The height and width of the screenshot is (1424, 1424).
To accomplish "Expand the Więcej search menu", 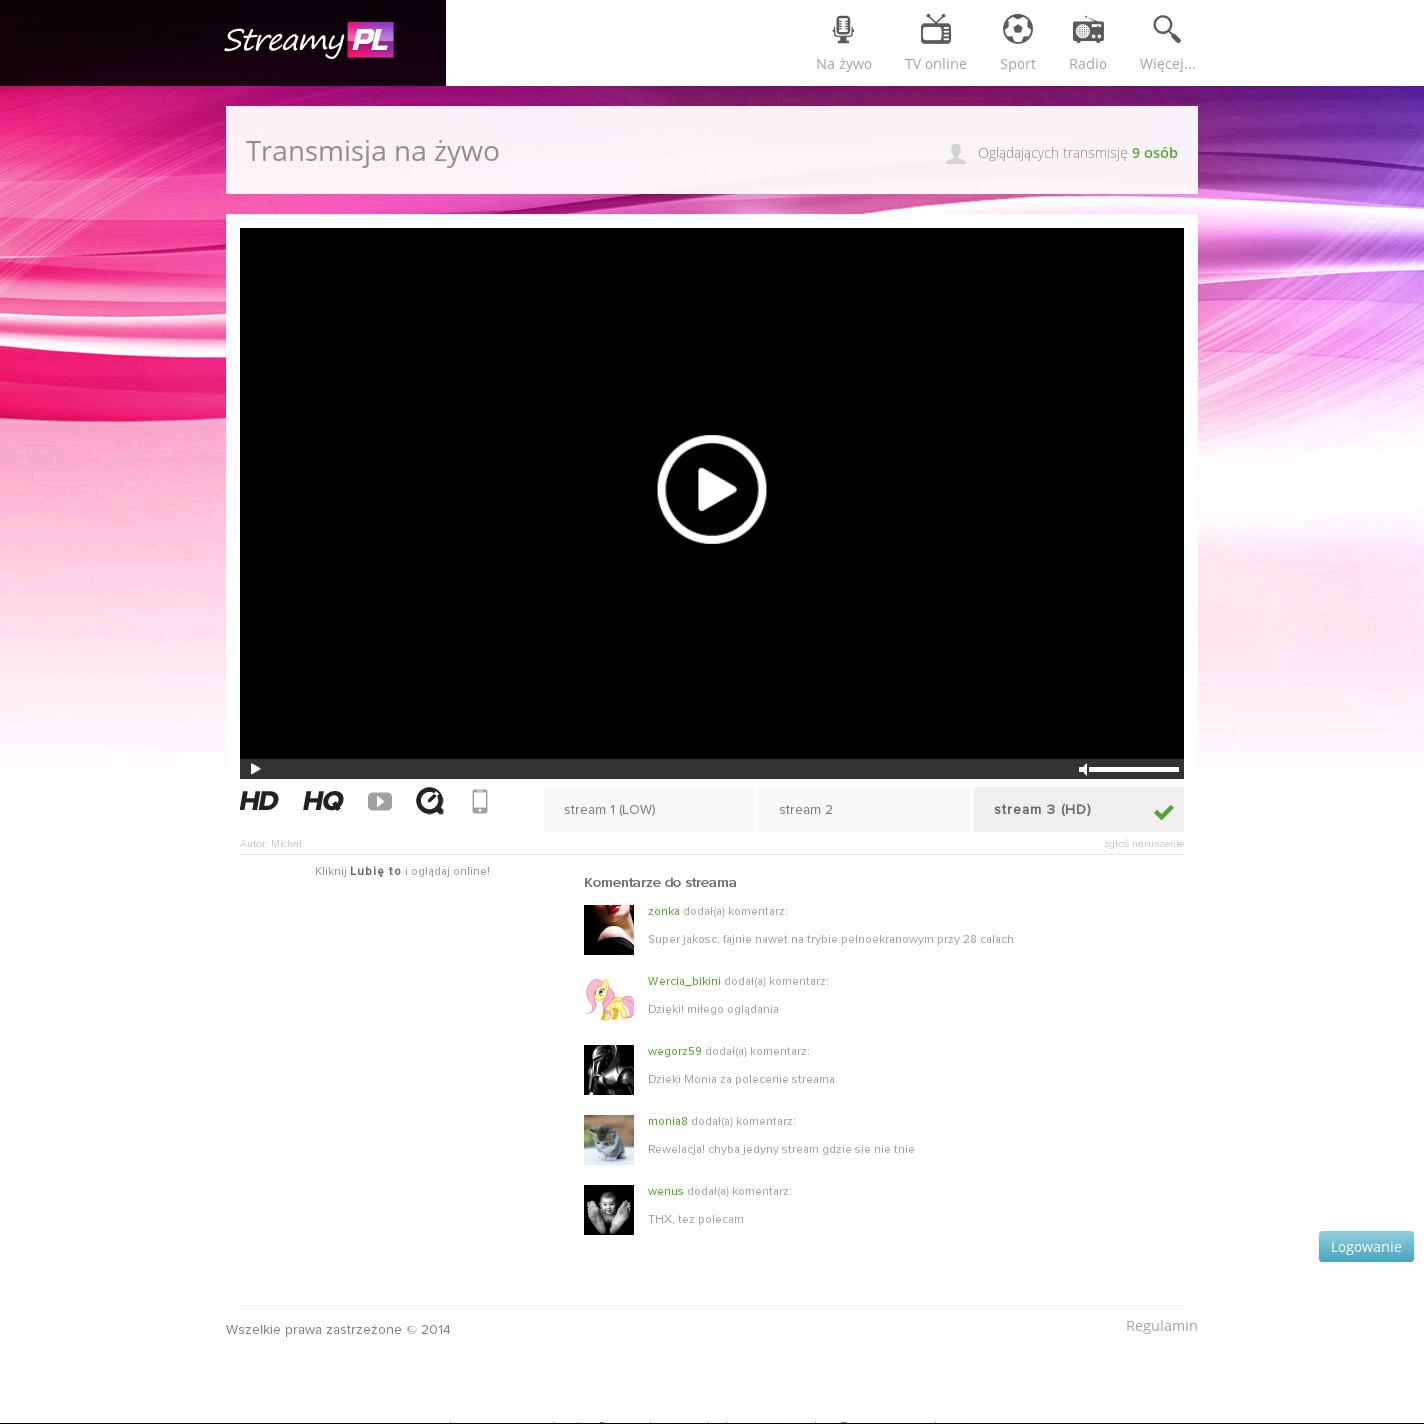I will (1167, 43).
